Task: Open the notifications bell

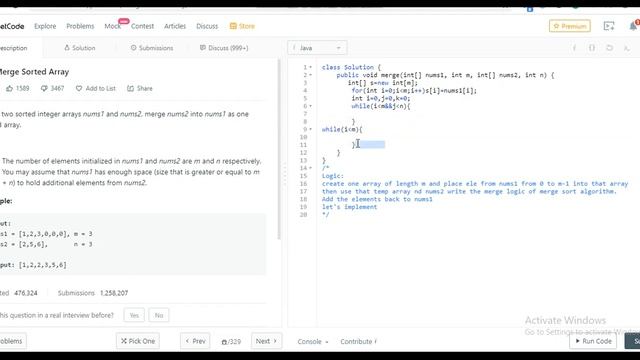Action: tap(633, 26)
